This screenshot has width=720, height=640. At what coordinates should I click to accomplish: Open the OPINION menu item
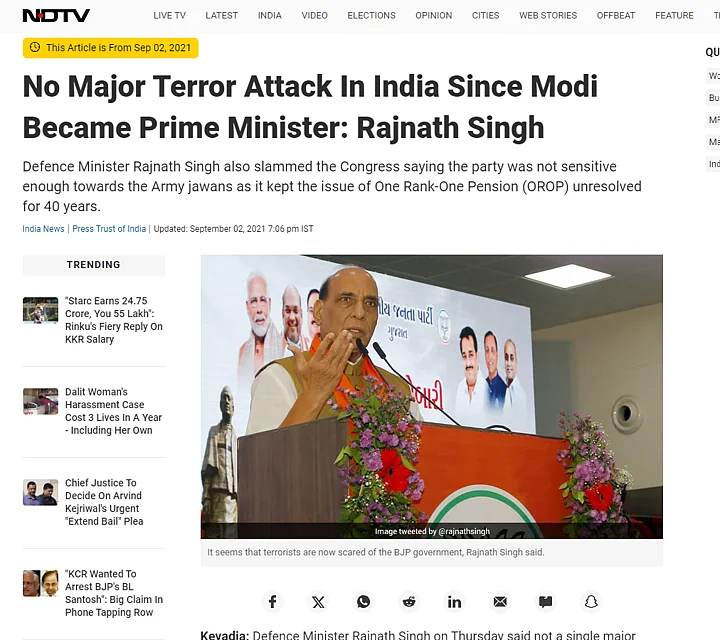point(433,16)
